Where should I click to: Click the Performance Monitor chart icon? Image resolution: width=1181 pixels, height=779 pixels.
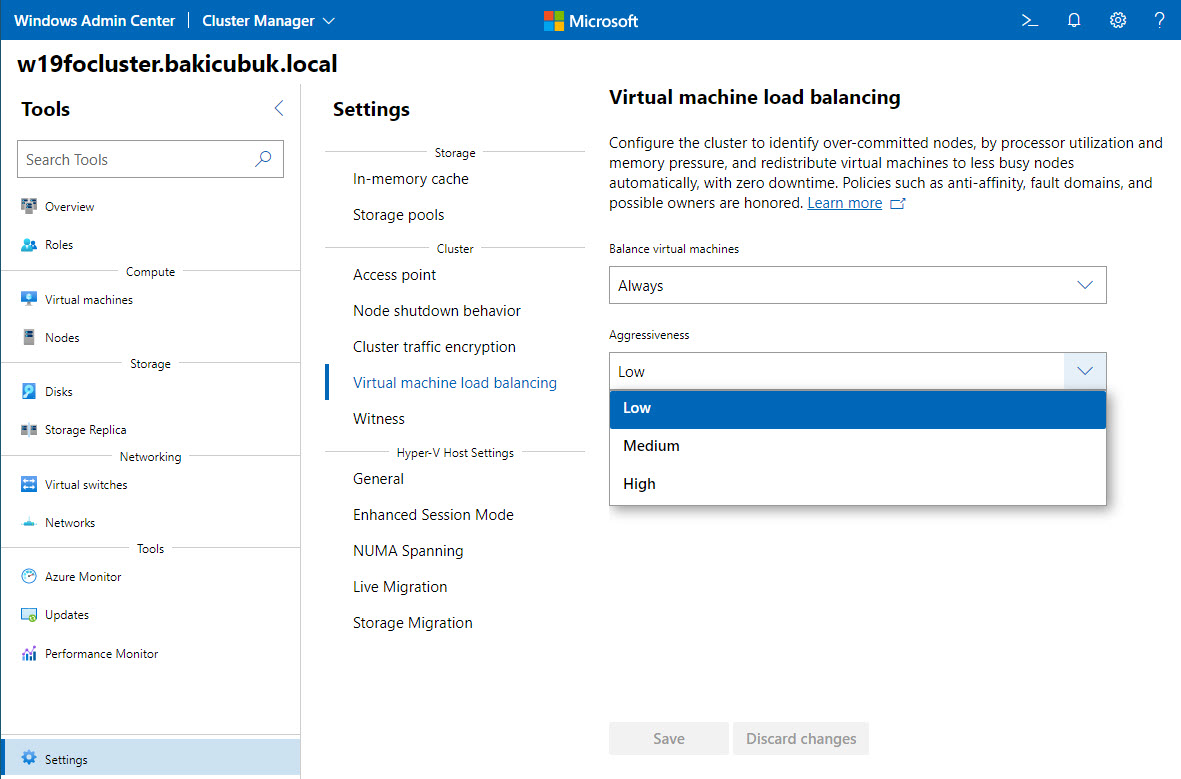pos(29,653)
